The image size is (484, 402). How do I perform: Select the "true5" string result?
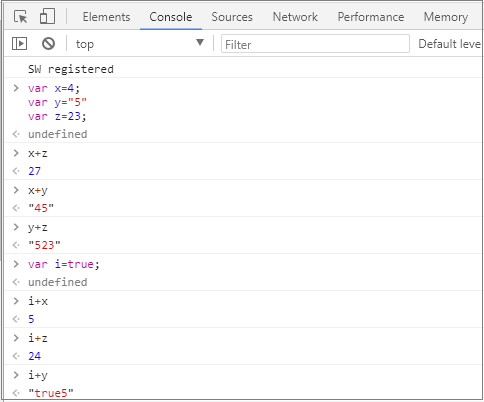[51, 393]
